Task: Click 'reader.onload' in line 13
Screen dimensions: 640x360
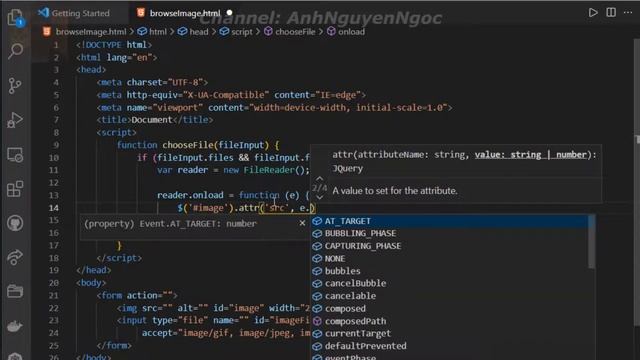Action: click(x=190, y=195)
